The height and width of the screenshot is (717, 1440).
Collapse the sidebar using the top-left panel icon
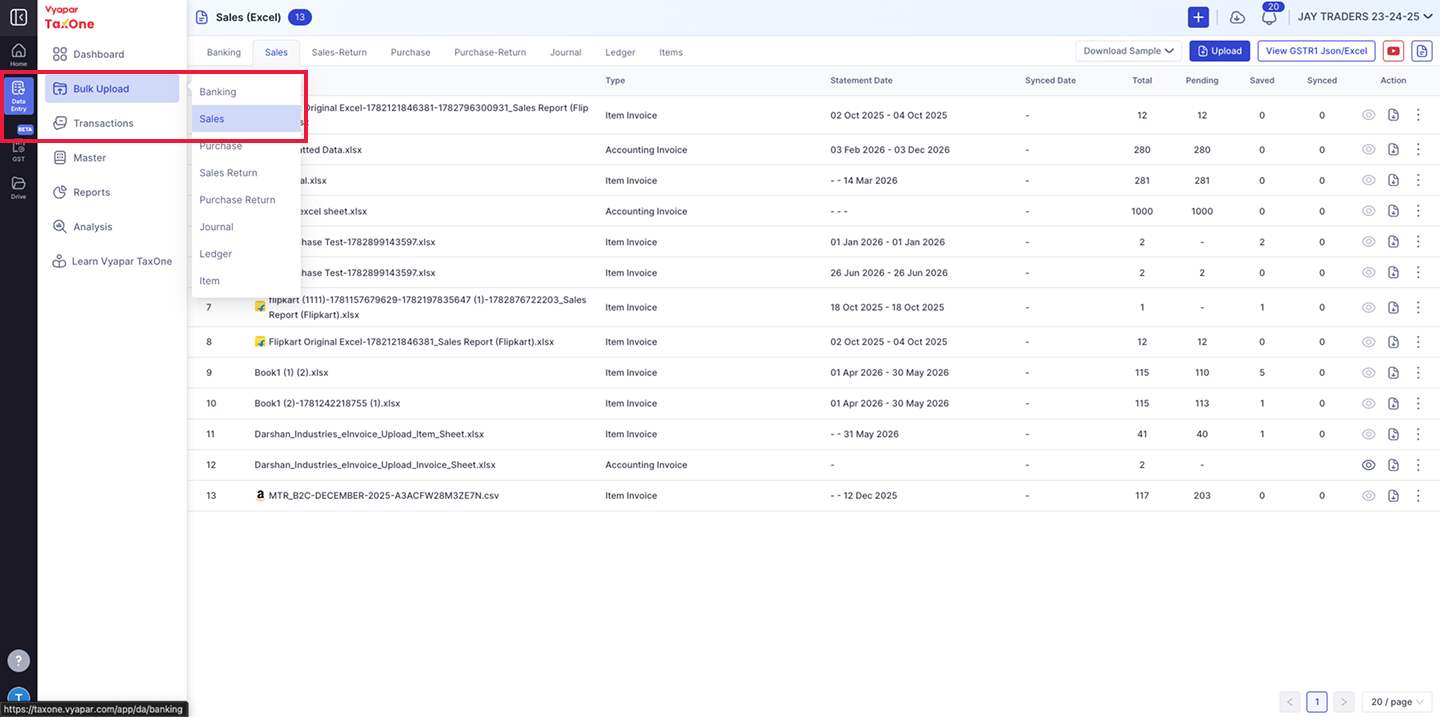[x=18, y=17]
